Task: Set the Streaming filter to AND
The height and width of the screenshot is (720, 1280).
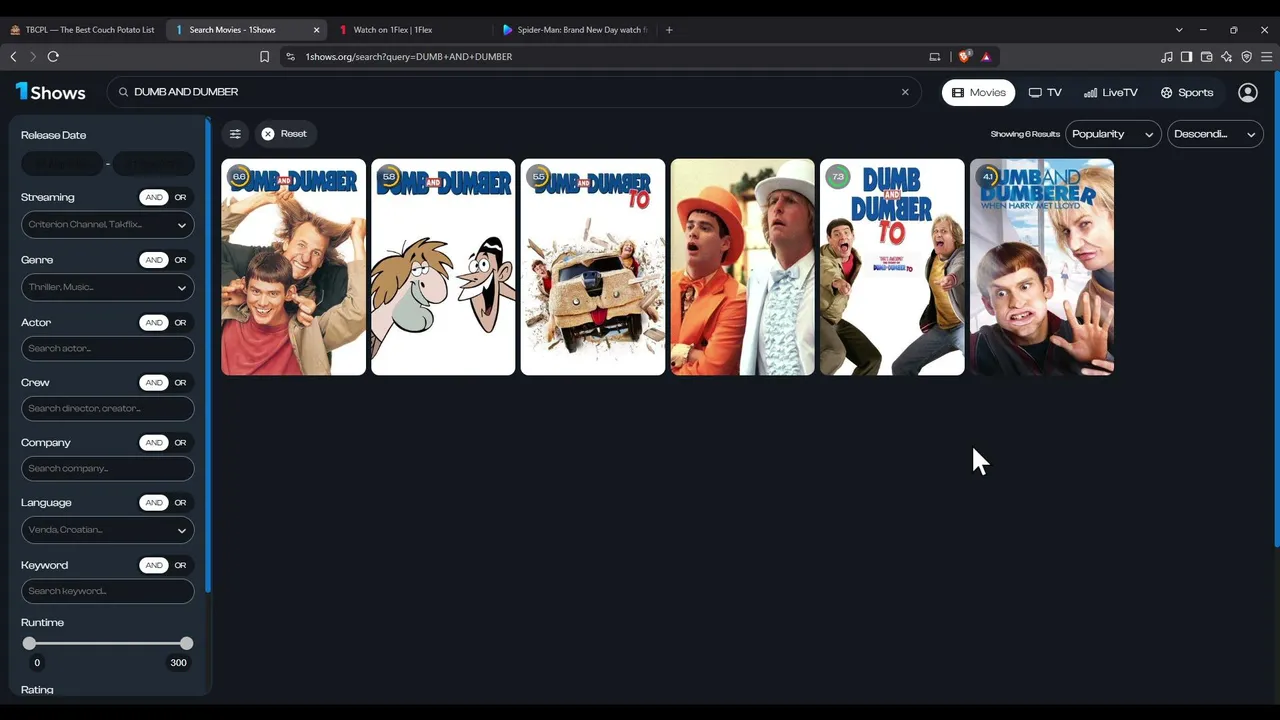Action: coord(154,197)
